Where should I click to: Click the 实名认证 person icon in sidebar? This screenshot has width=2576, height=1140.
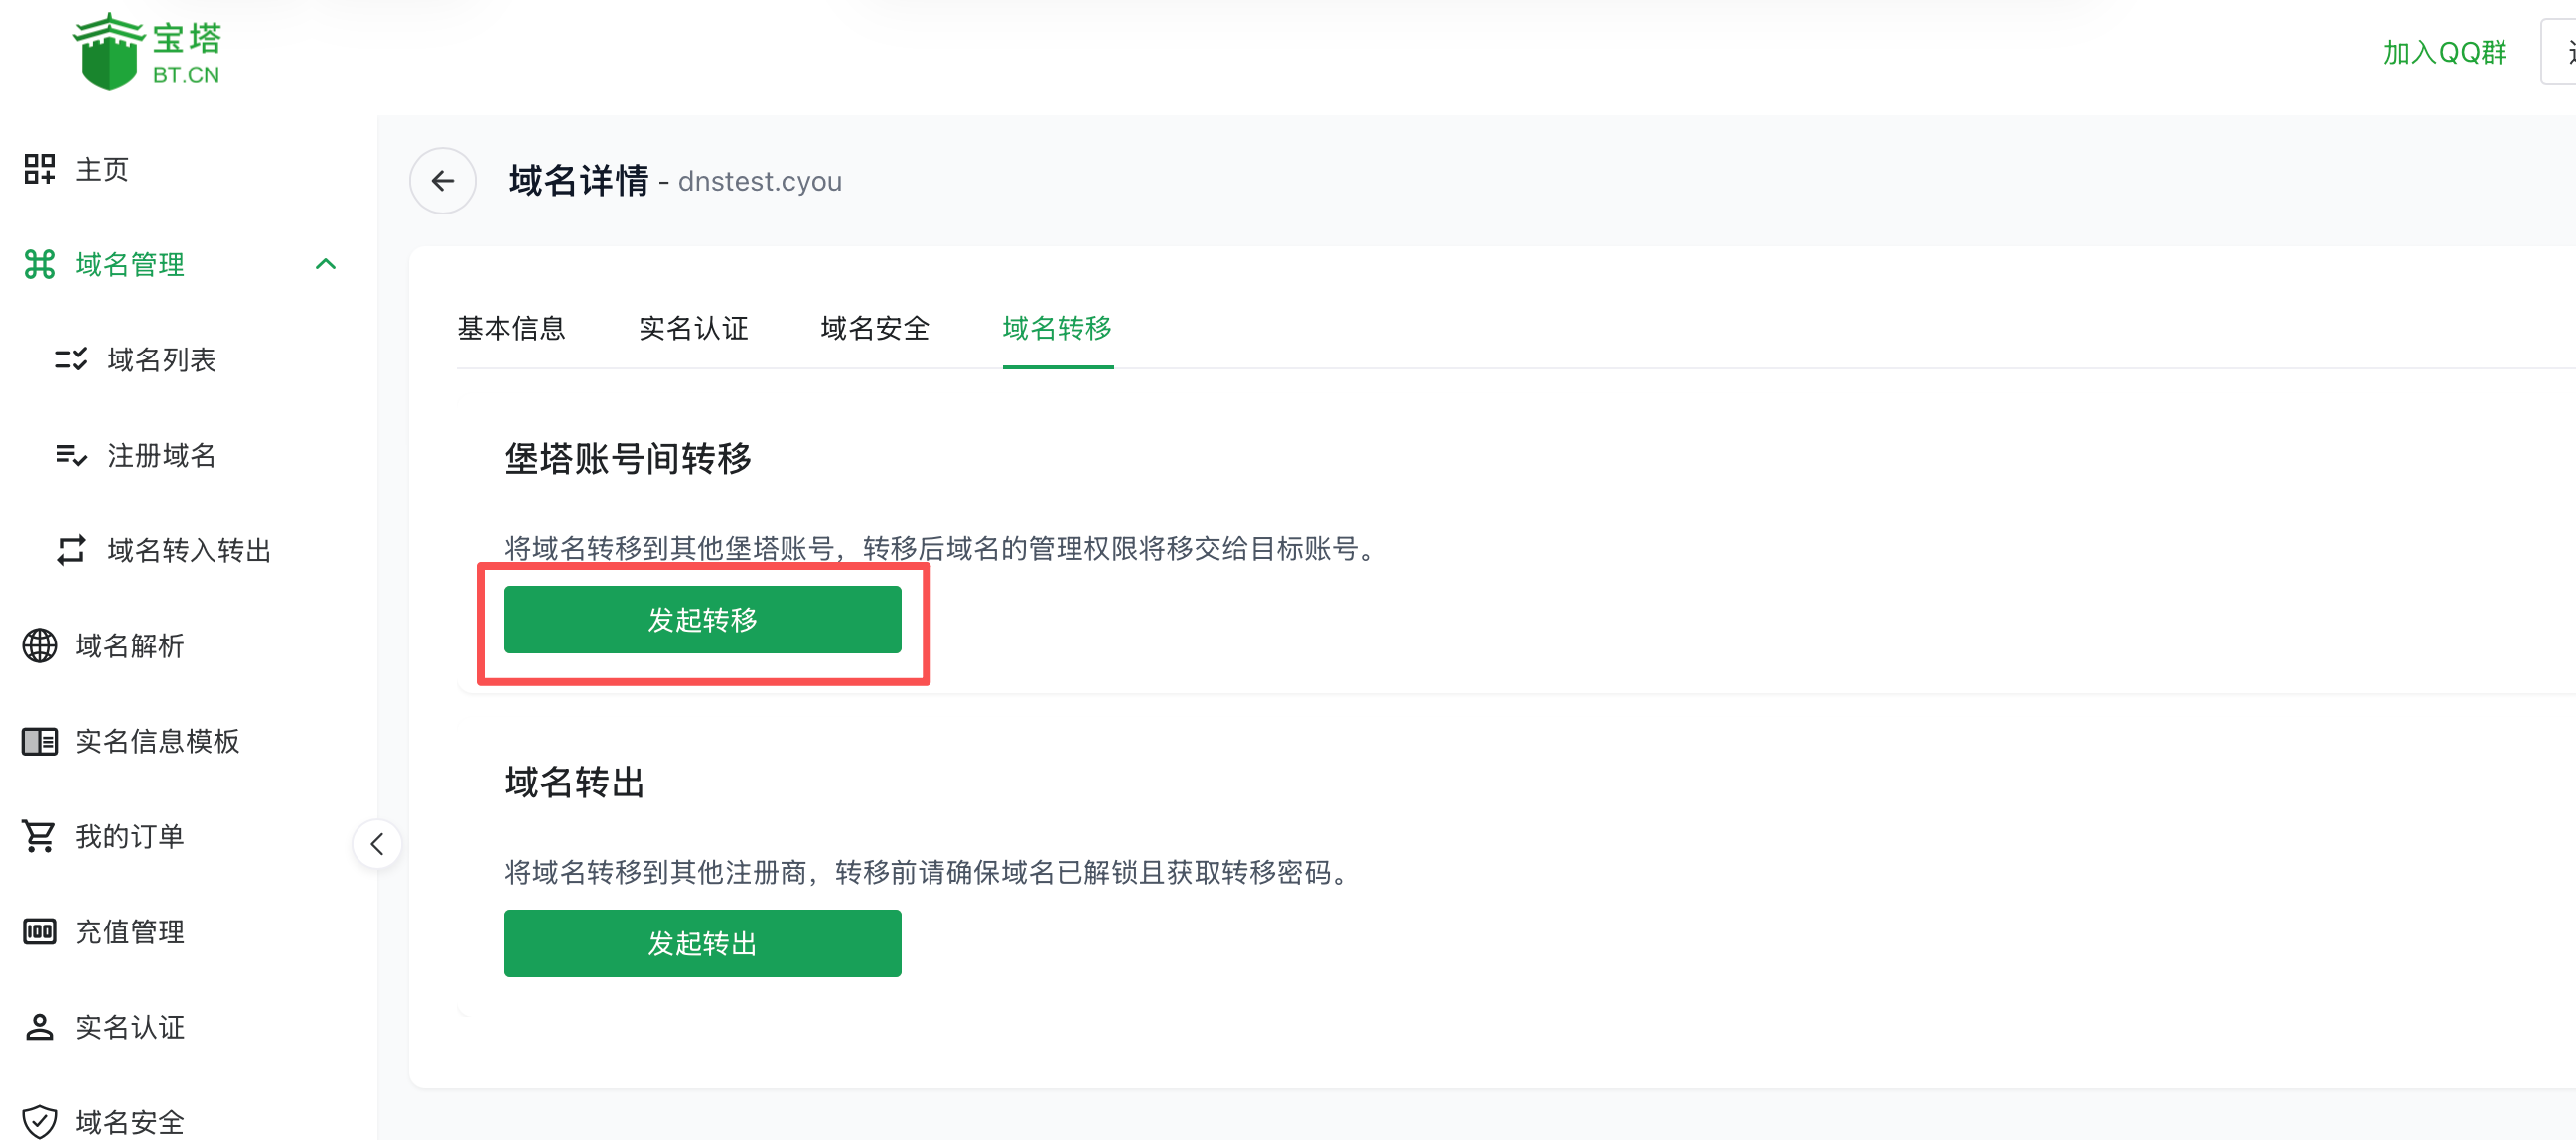click(x=38, y=1026)
